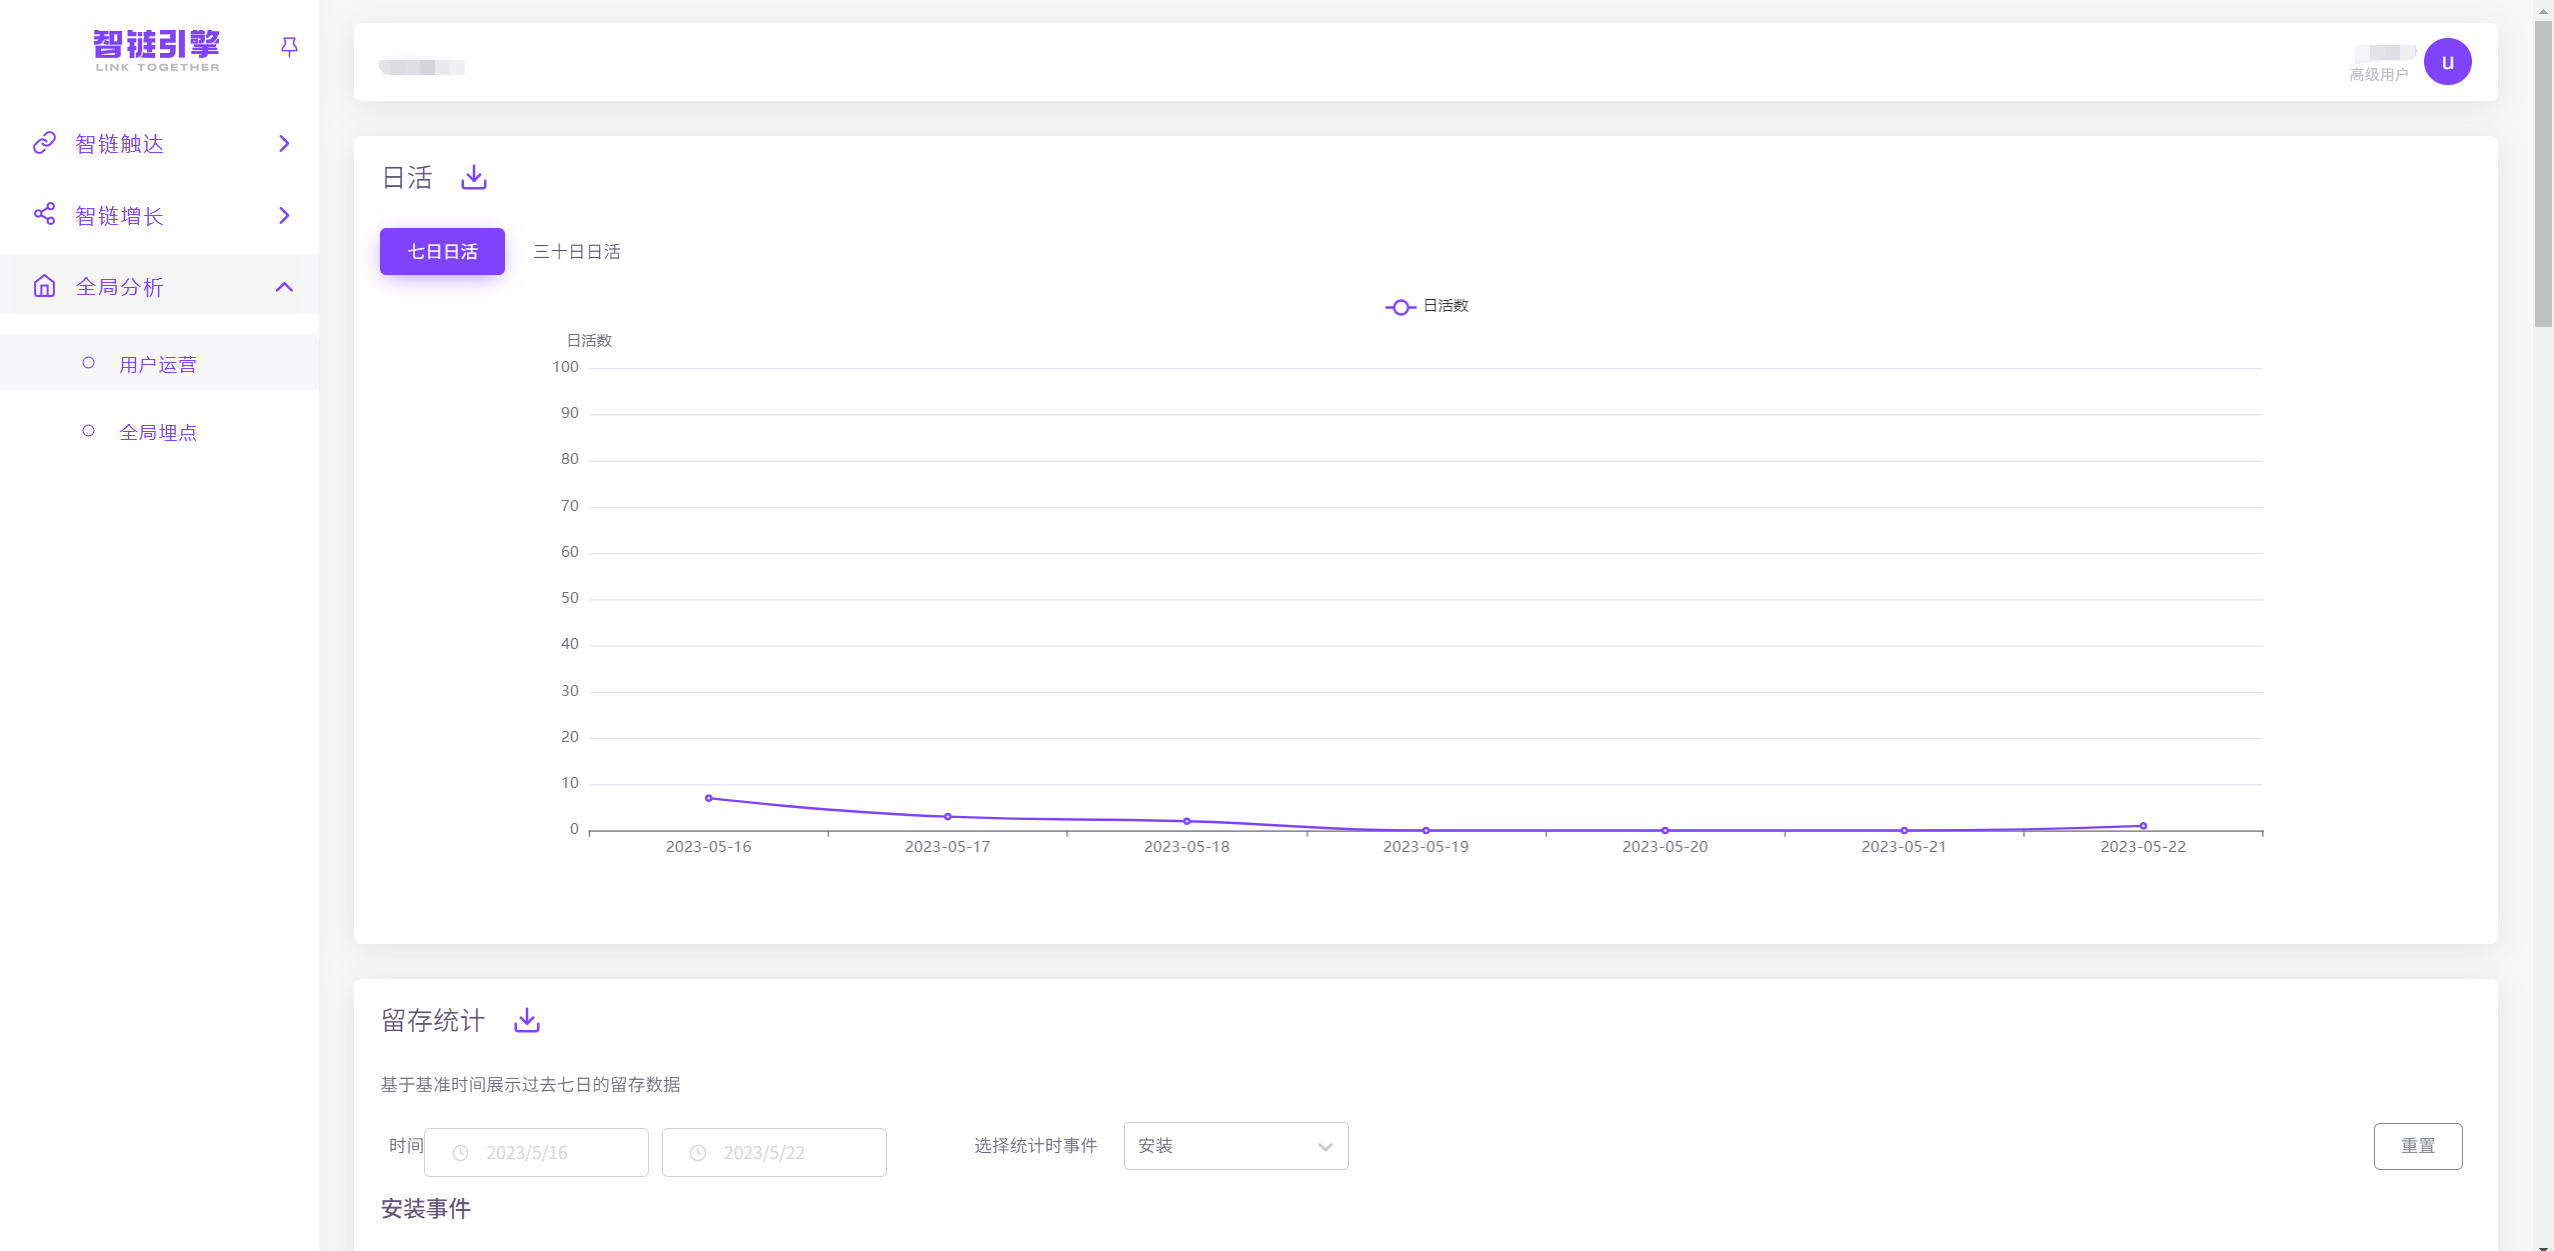Click the 智链触达 menu label
Image resolution: width=2554 pixels, height=1251 pixels.
(x=119, y=144)
